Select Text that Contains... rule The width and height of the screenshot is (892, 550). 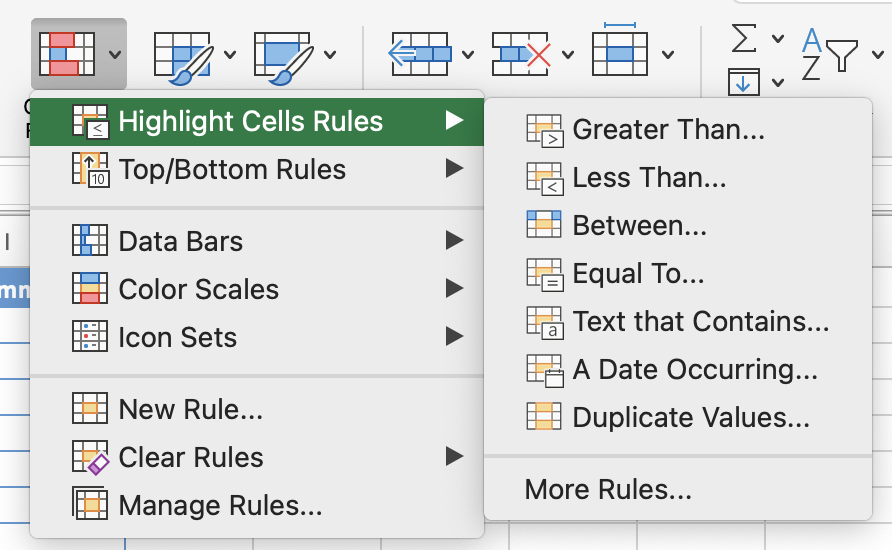coord(700,322)
